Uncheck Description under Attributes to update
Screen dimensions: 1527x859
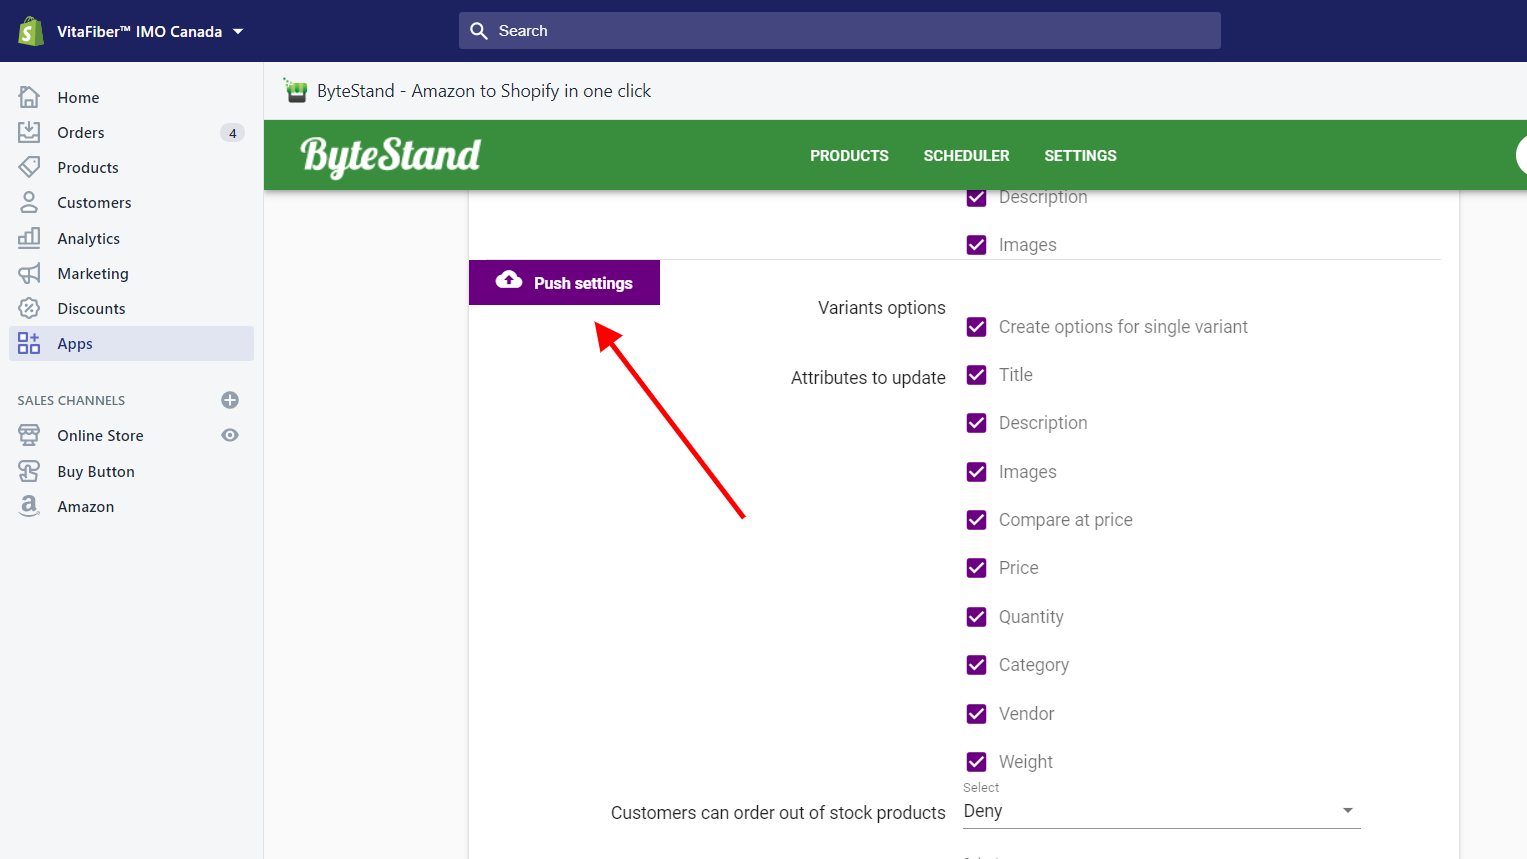[977, 423]
